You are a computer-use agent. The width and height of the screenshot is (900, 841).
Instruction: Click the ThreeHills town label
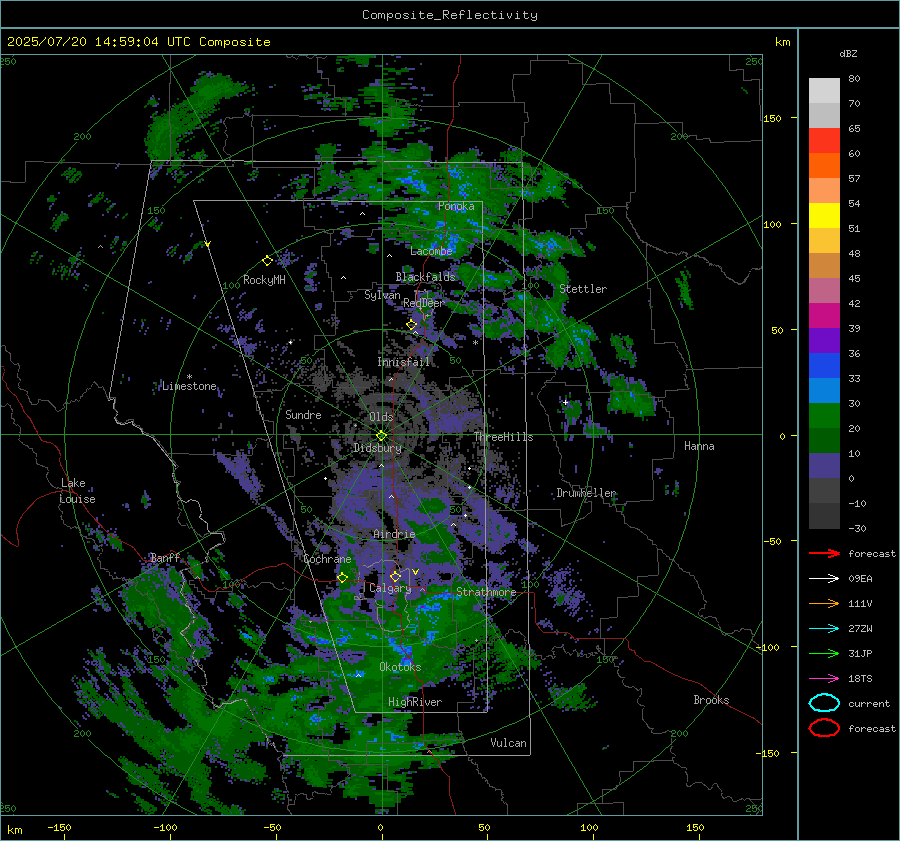[503, 437]
